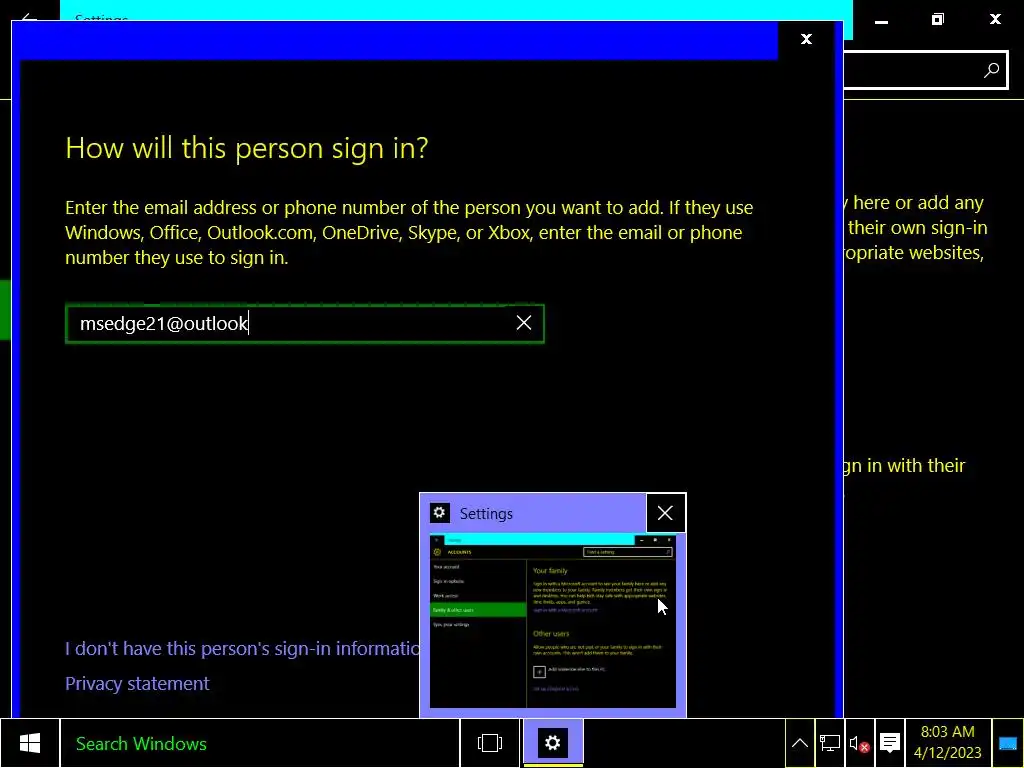The image size is (1024, 768).
Task: Click the Settings gear taskbar button
Action: (x=552, y=743)
